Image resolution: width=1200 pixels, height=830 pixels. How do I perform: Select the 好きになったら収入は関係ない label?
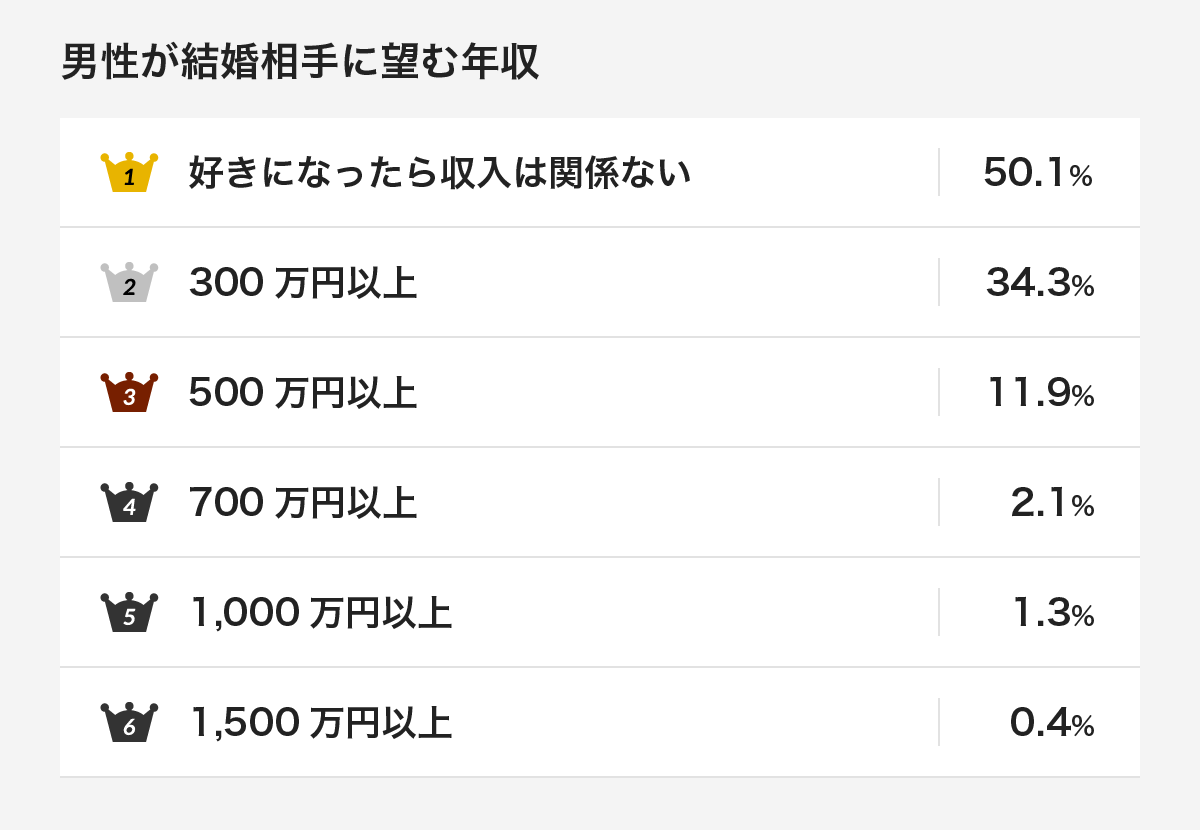[440, 173]
